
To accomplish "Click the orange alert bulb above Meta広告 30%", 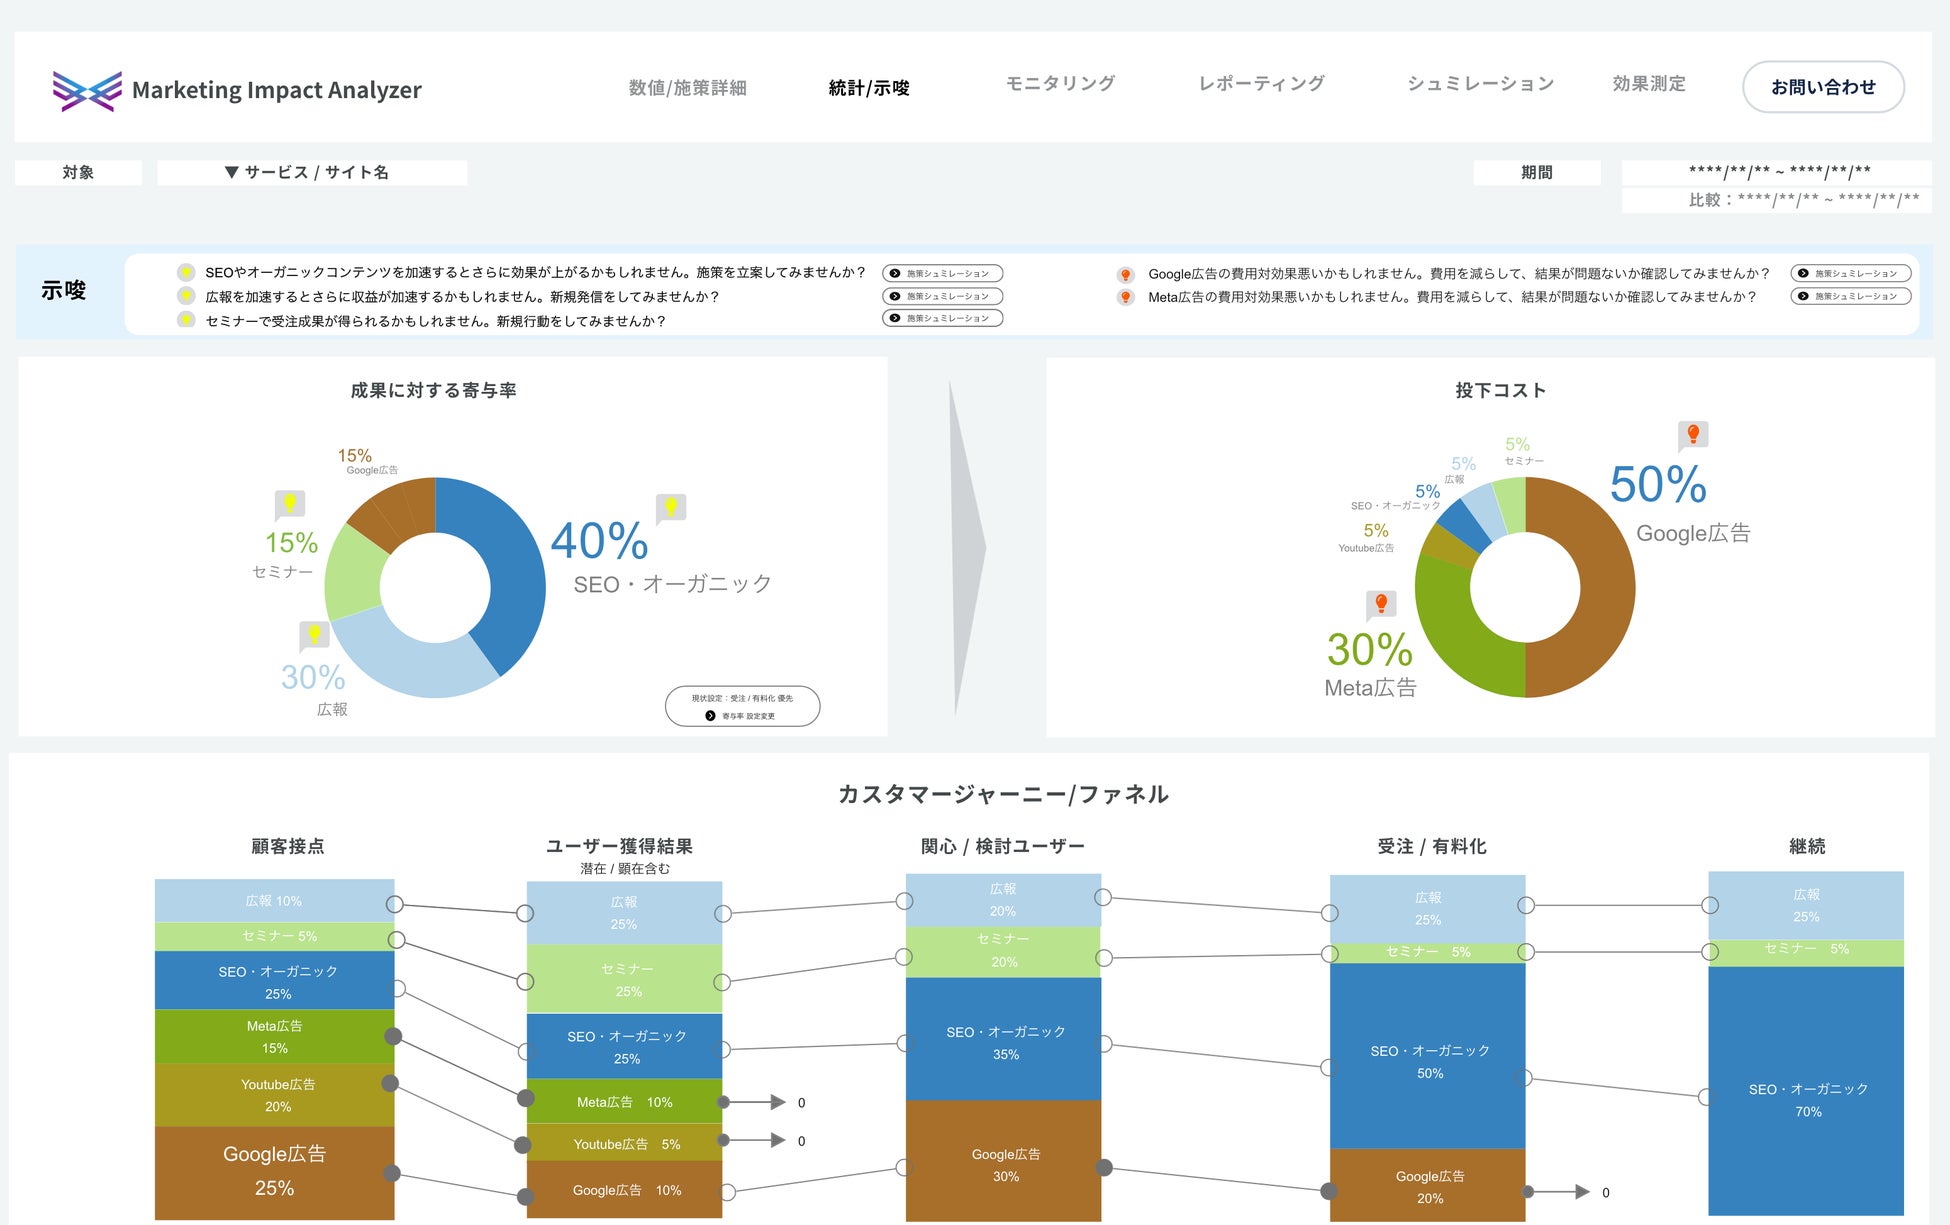I will [x=1381, y=603].
